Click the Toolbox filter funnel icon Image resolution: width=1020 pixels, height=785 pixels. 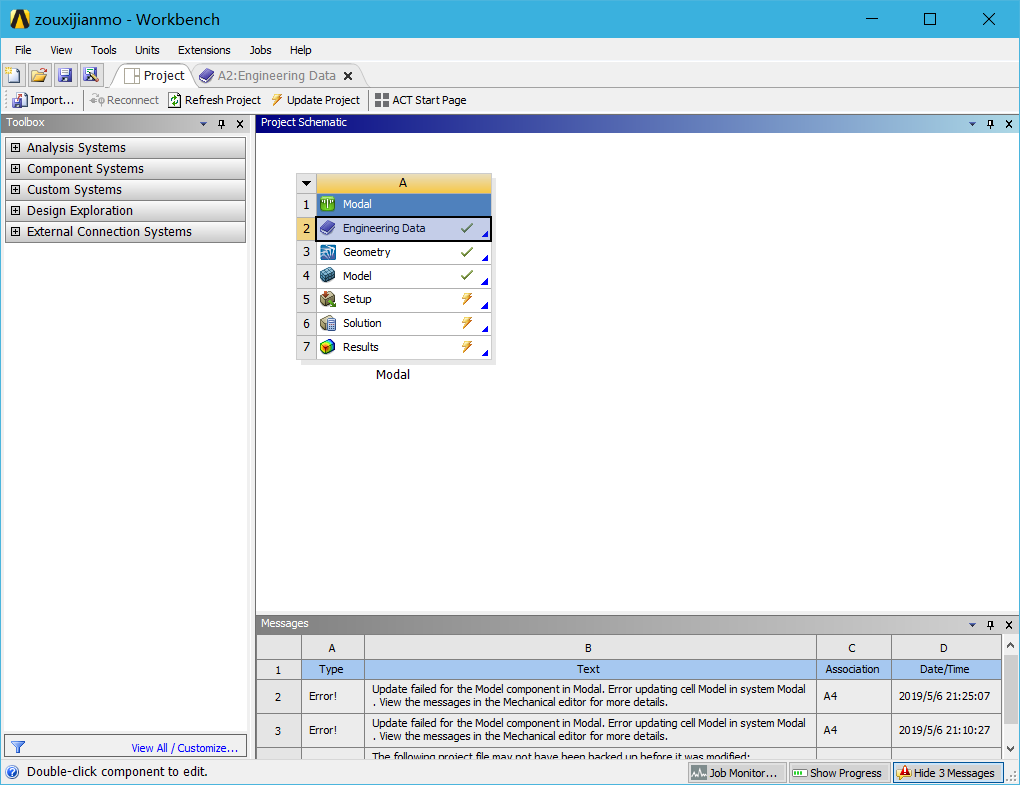tap(17, 747)
